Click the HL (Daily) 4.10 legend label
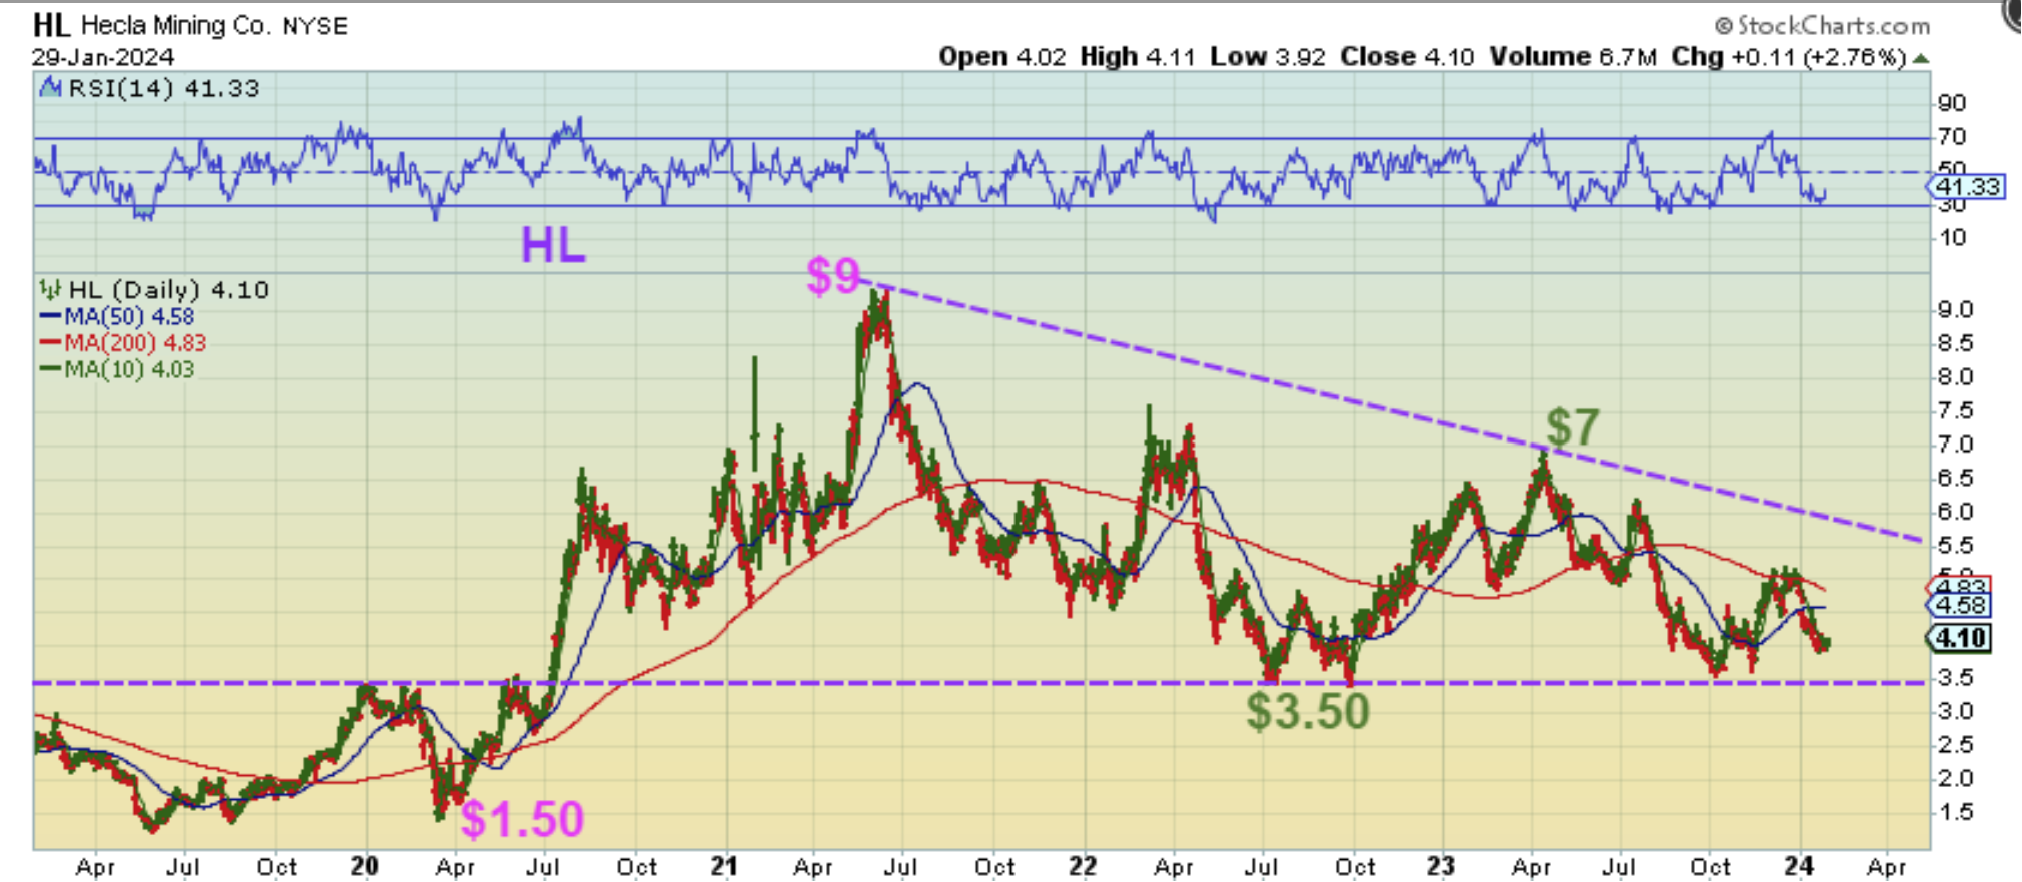 click(168, 290)
